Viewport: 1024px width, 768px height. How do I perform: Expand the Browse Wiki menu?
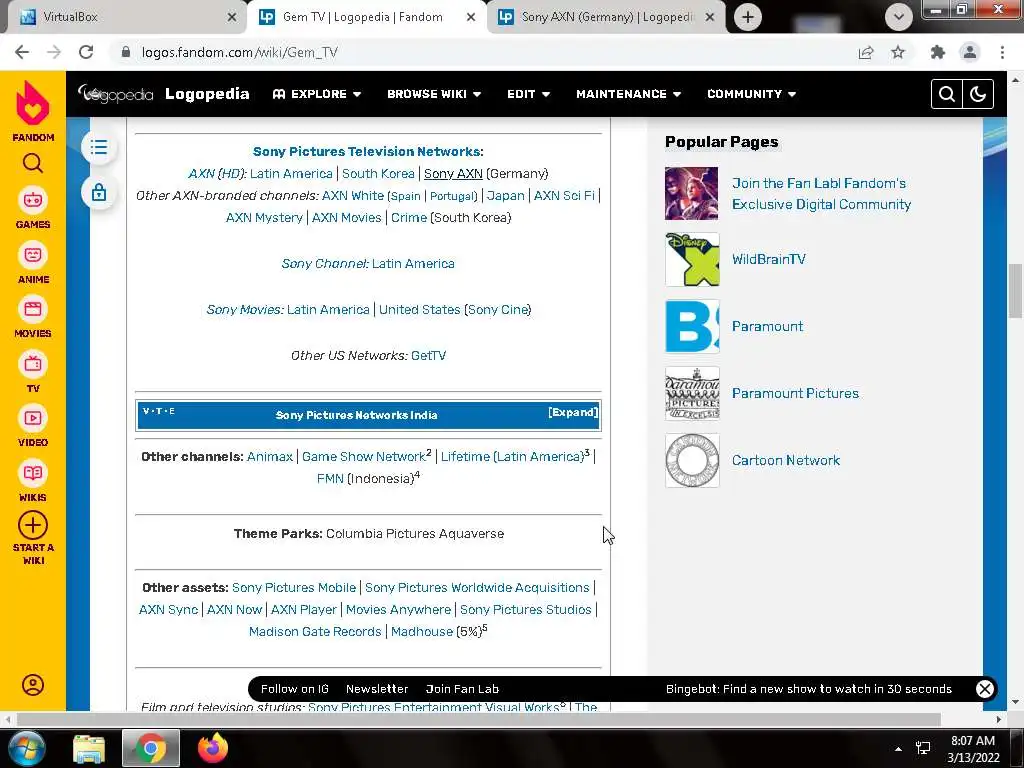pos(434,94)
